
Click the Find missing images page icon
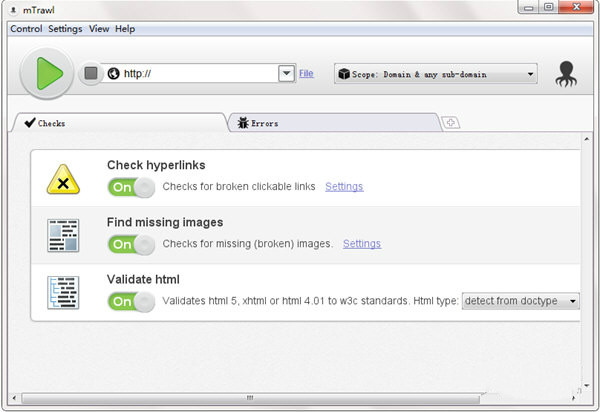[63, 235]
